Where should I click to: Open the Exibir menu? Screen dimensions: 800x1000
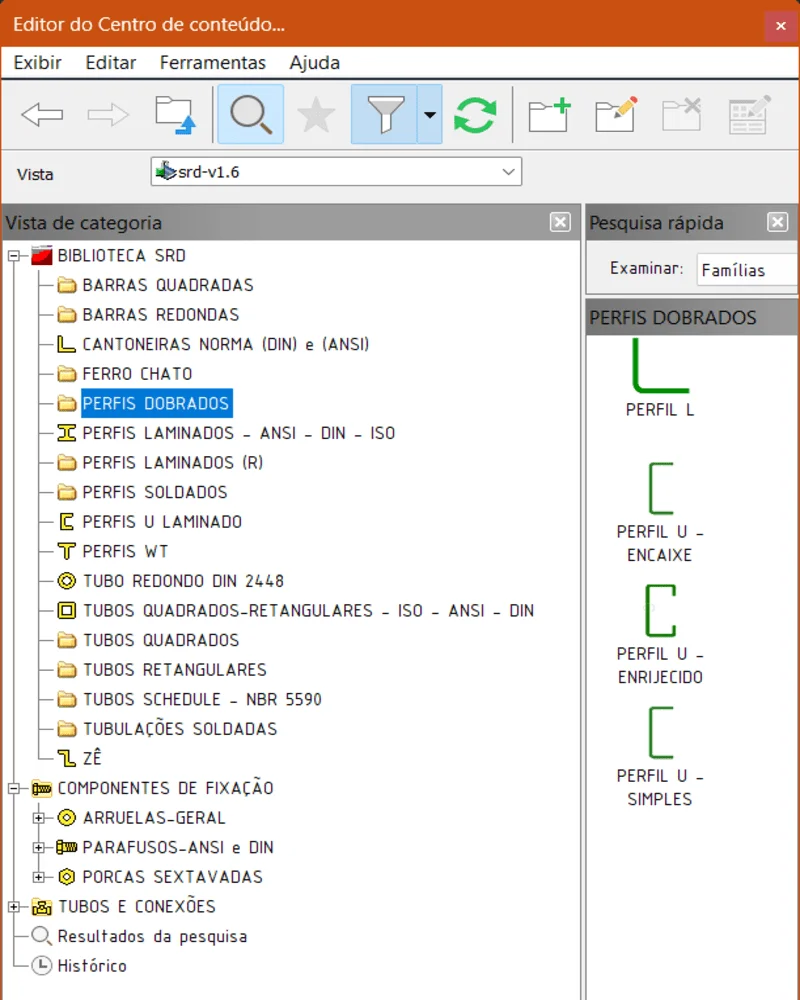point(37,62)
